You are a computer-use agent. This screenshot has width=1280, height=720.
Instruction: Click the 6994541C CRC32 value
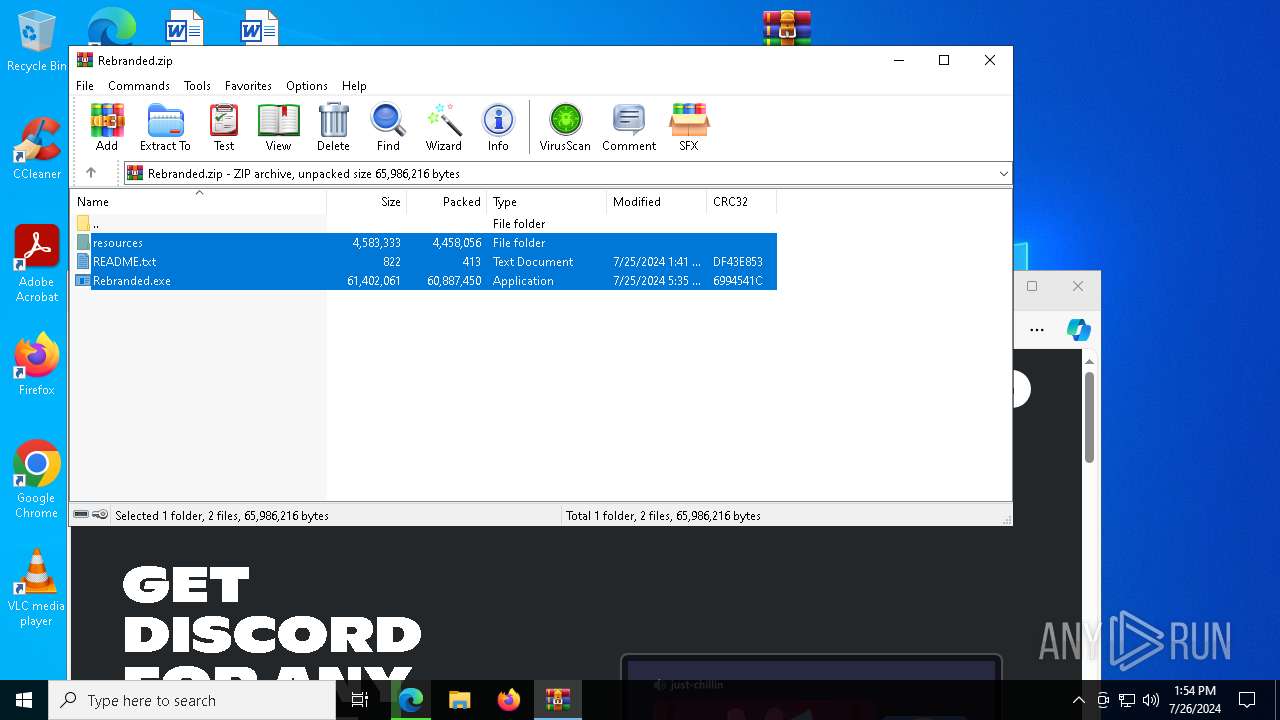[x=738, y=281]
